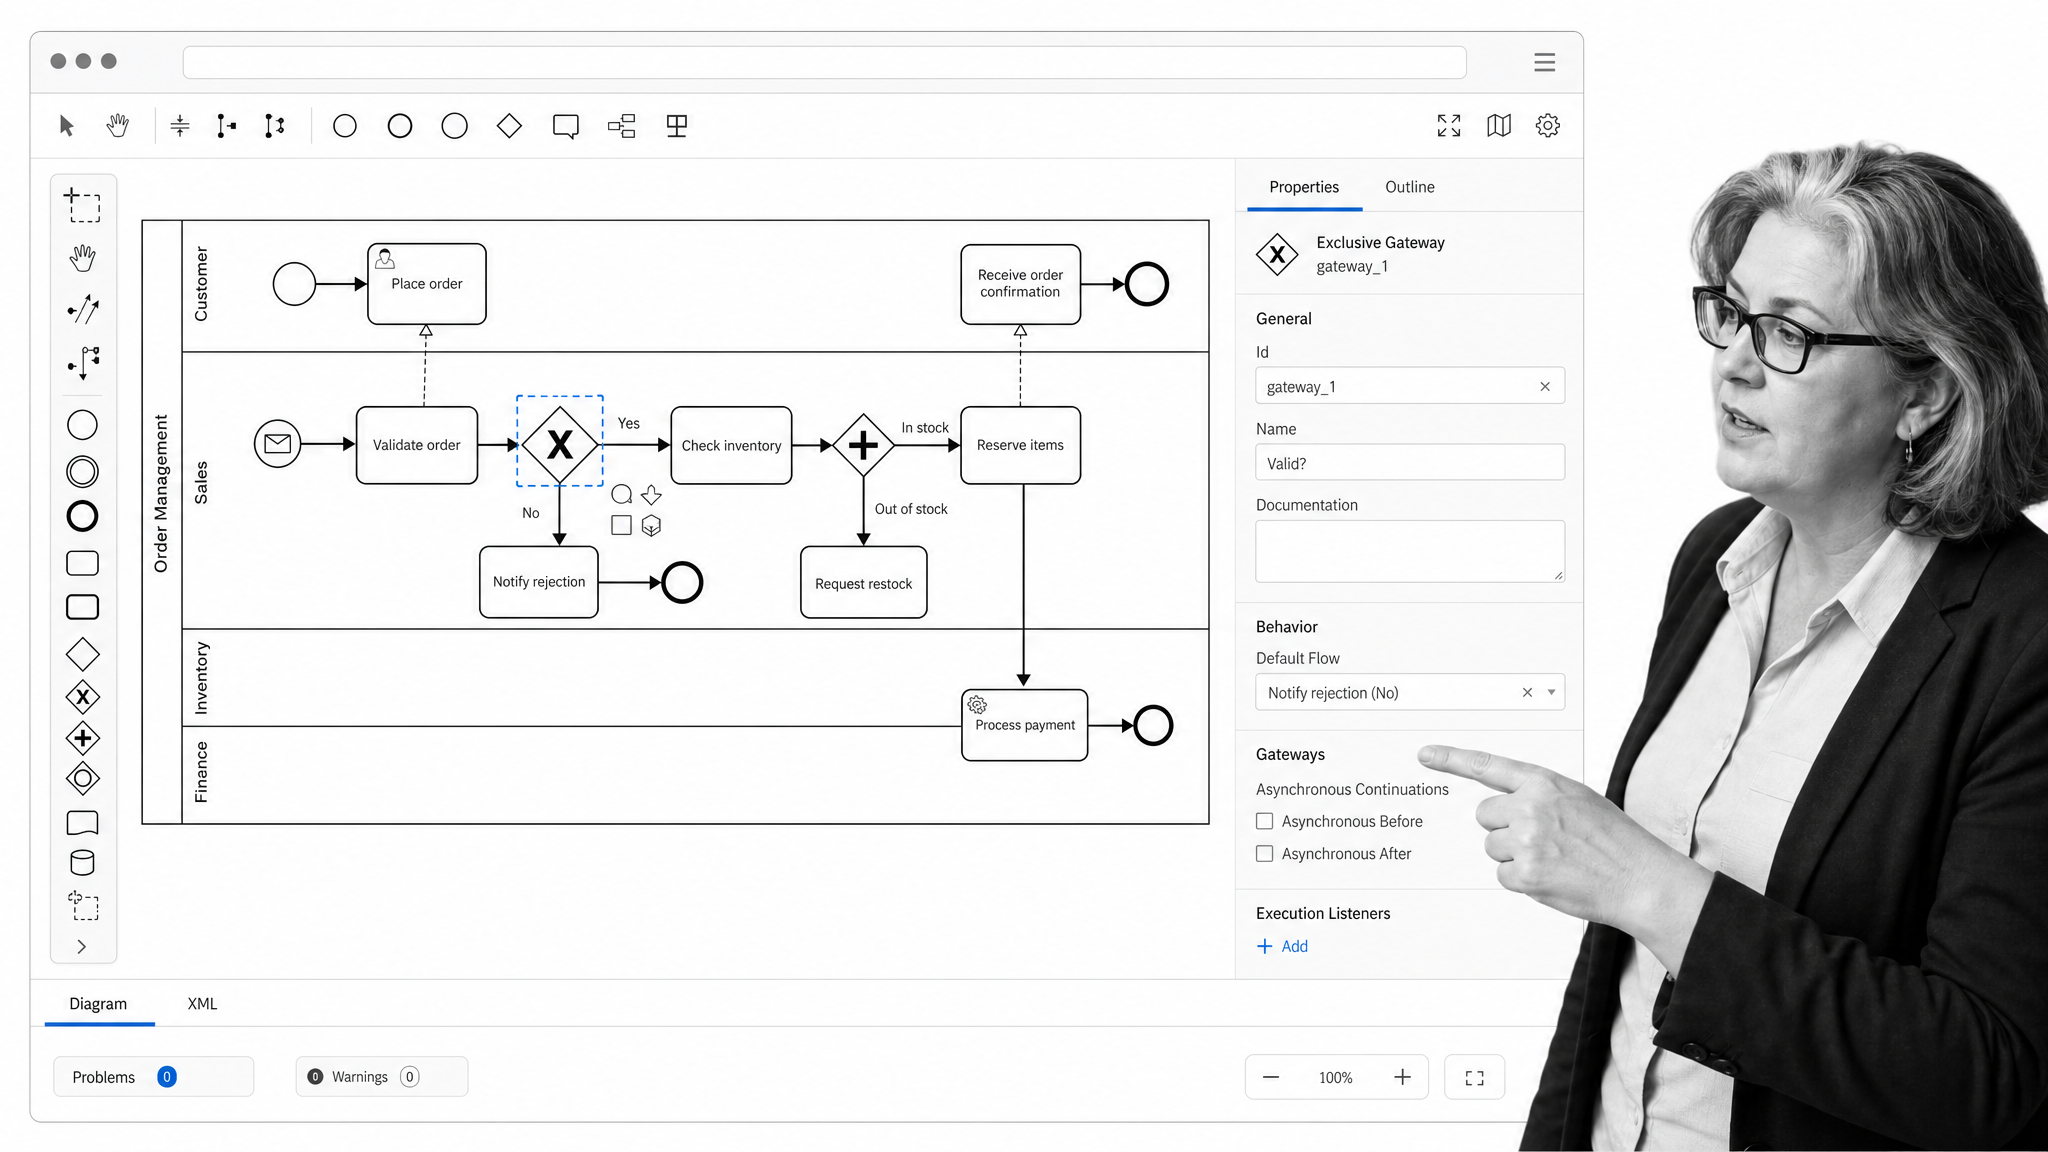The width and height of the screenshot is (2048, 1152).
Task: Create a plain gateway from the palette
Action: point(82,655)
